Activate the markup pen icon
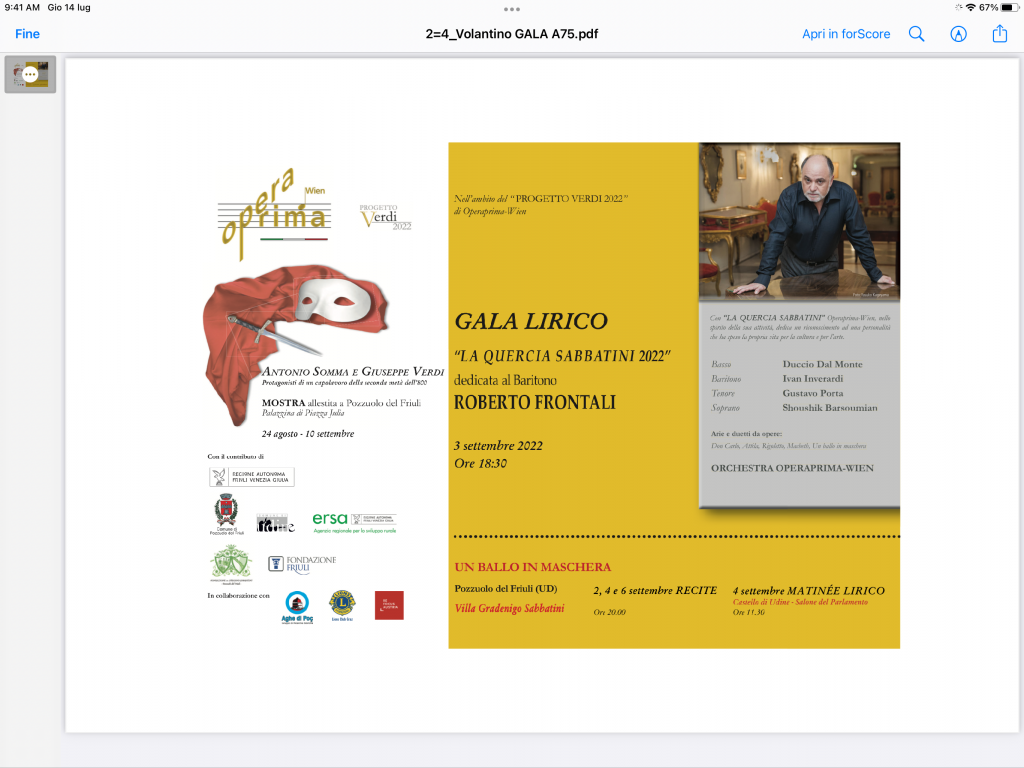1024x768 pixels. tap(958, 34)
